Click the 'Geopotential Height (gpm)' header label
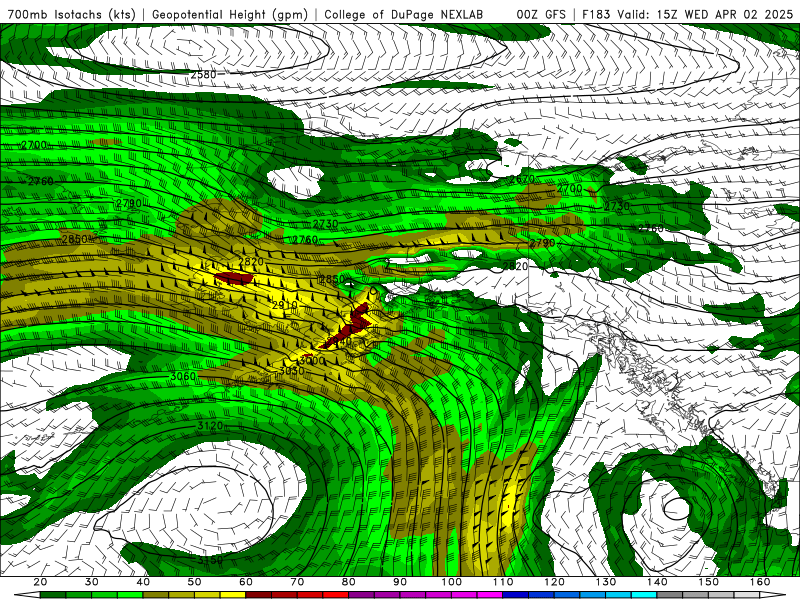800x600 pixels. tap(230, 15)
